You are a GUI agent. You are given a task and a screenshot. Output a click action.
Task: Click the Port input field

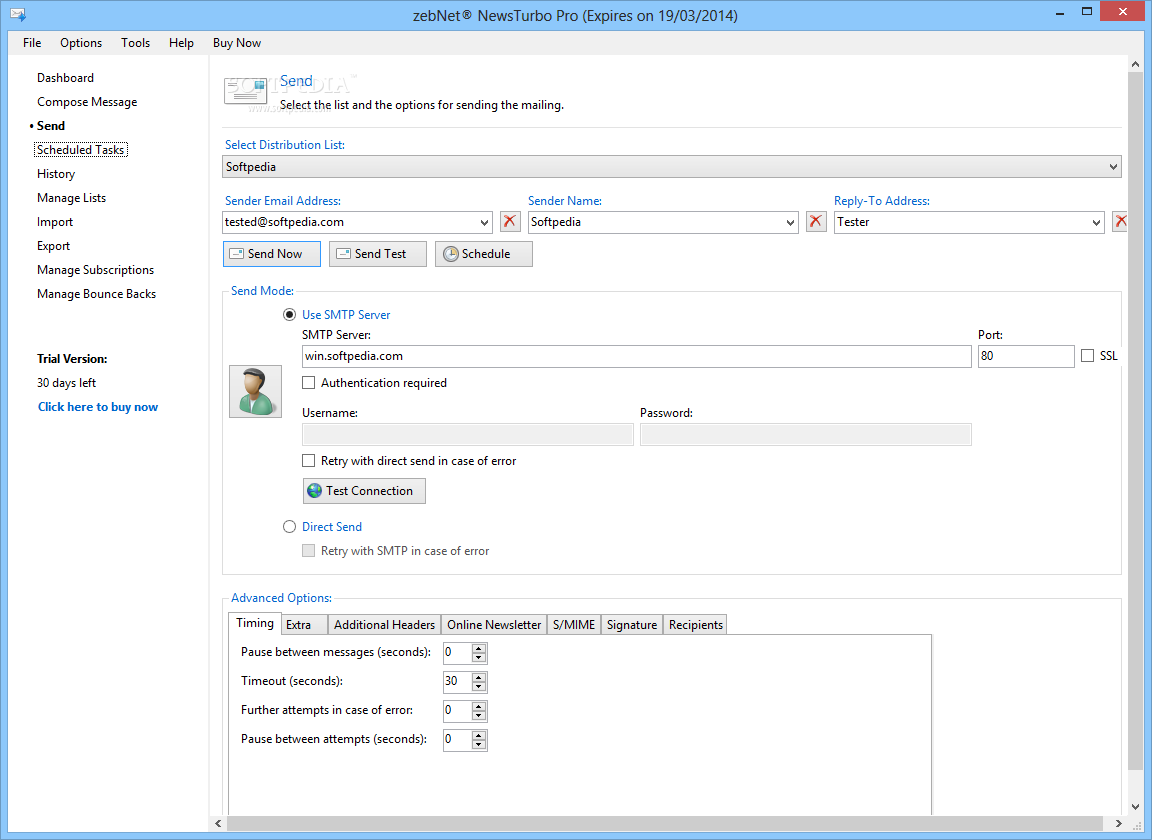pyautogui.click(x=1026, y=356)
